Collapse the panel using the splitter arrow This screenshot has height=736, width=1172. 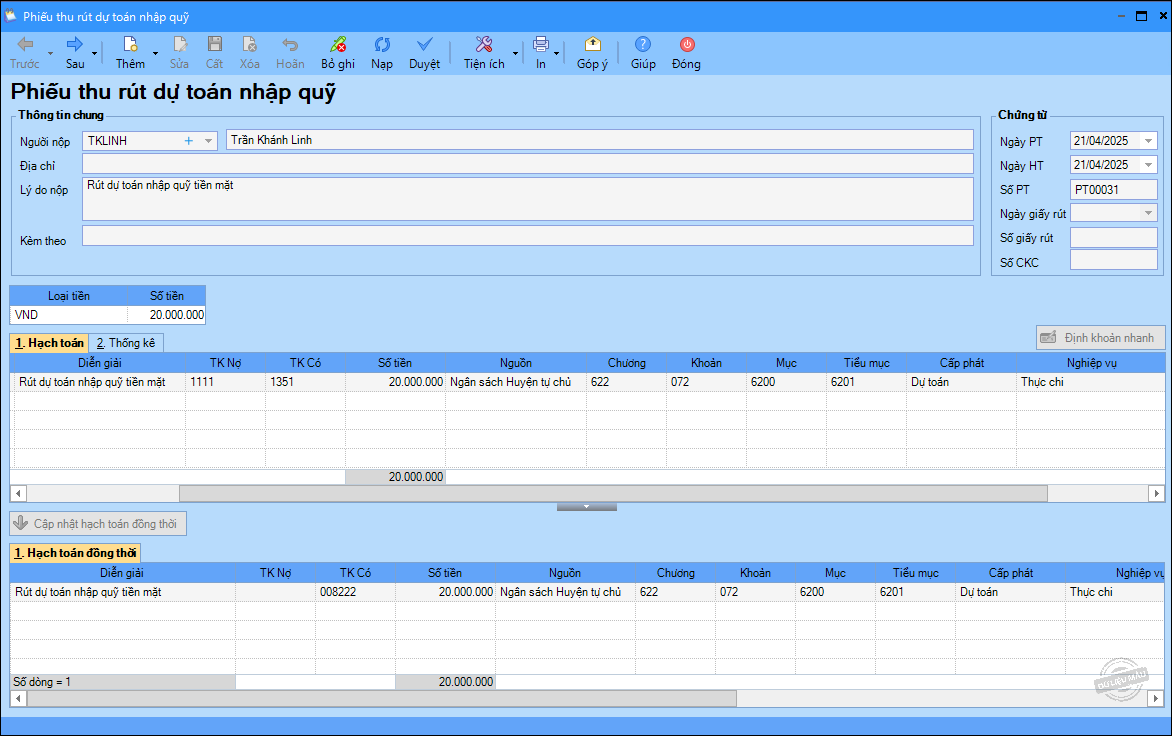[586, 507]
